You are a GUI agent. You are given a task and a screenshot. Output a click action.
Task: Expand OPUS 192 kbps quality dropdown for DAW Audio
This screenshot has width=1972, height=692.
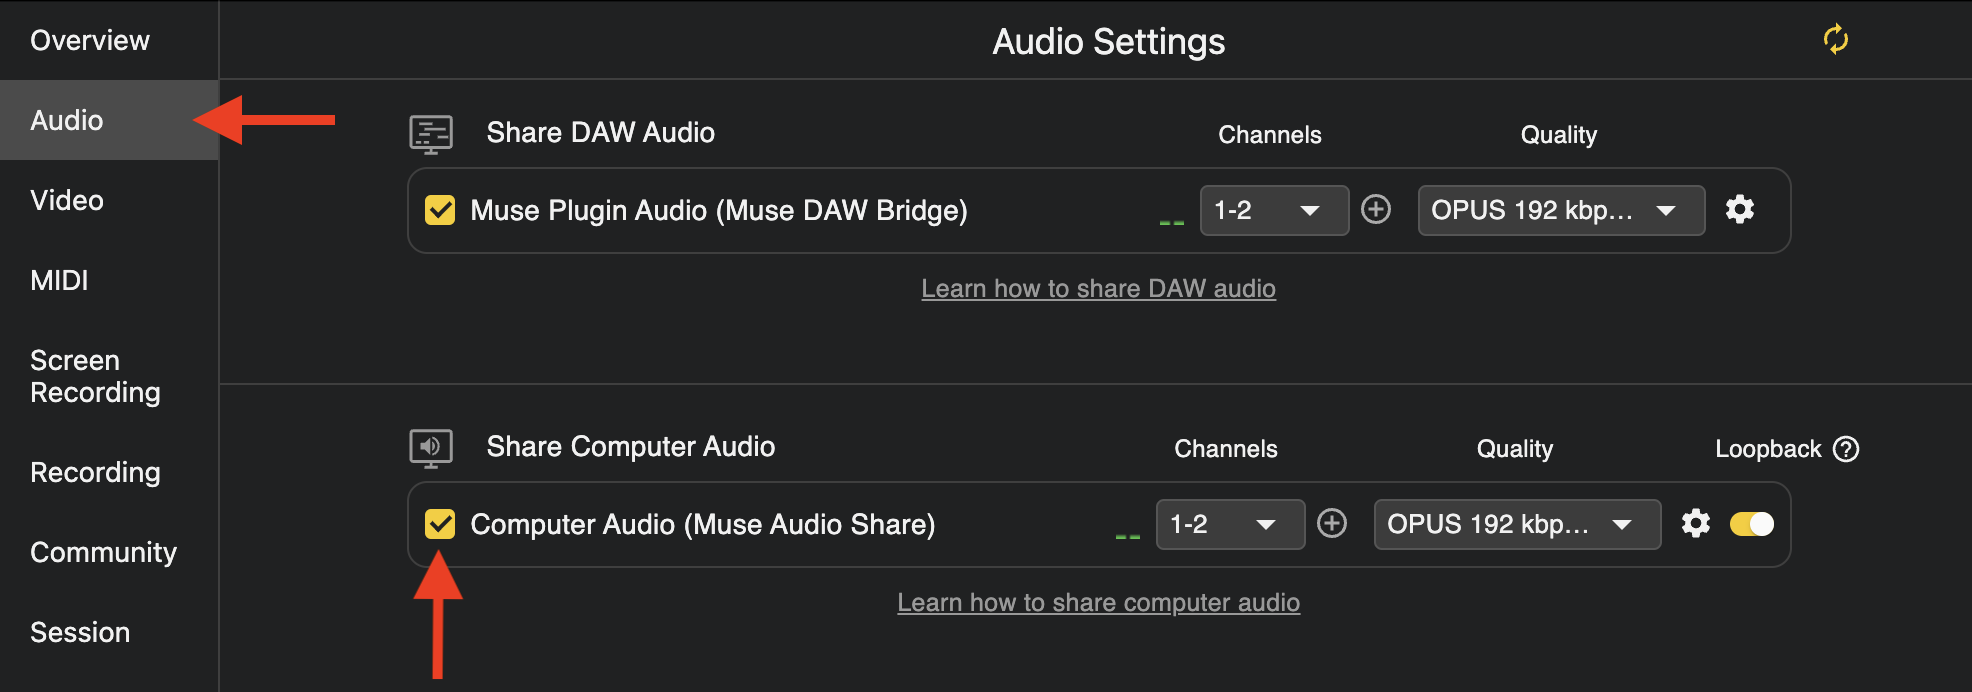point(1561,210)
